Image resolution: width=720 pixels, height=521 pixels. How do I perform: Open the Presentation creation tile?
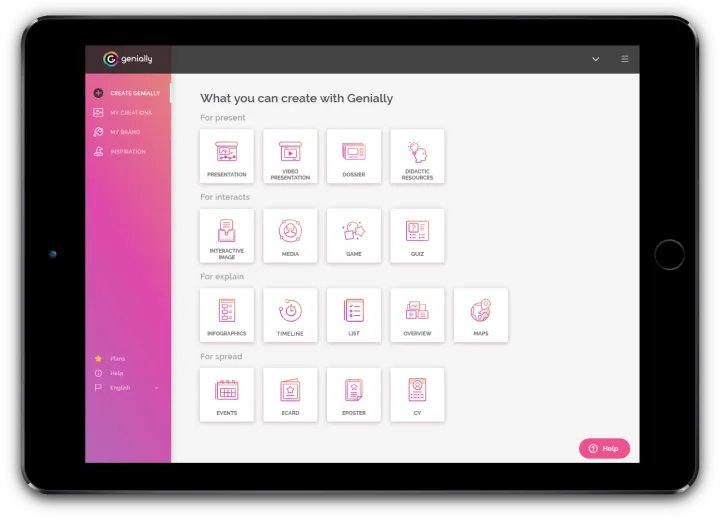(x=227, y=156)
